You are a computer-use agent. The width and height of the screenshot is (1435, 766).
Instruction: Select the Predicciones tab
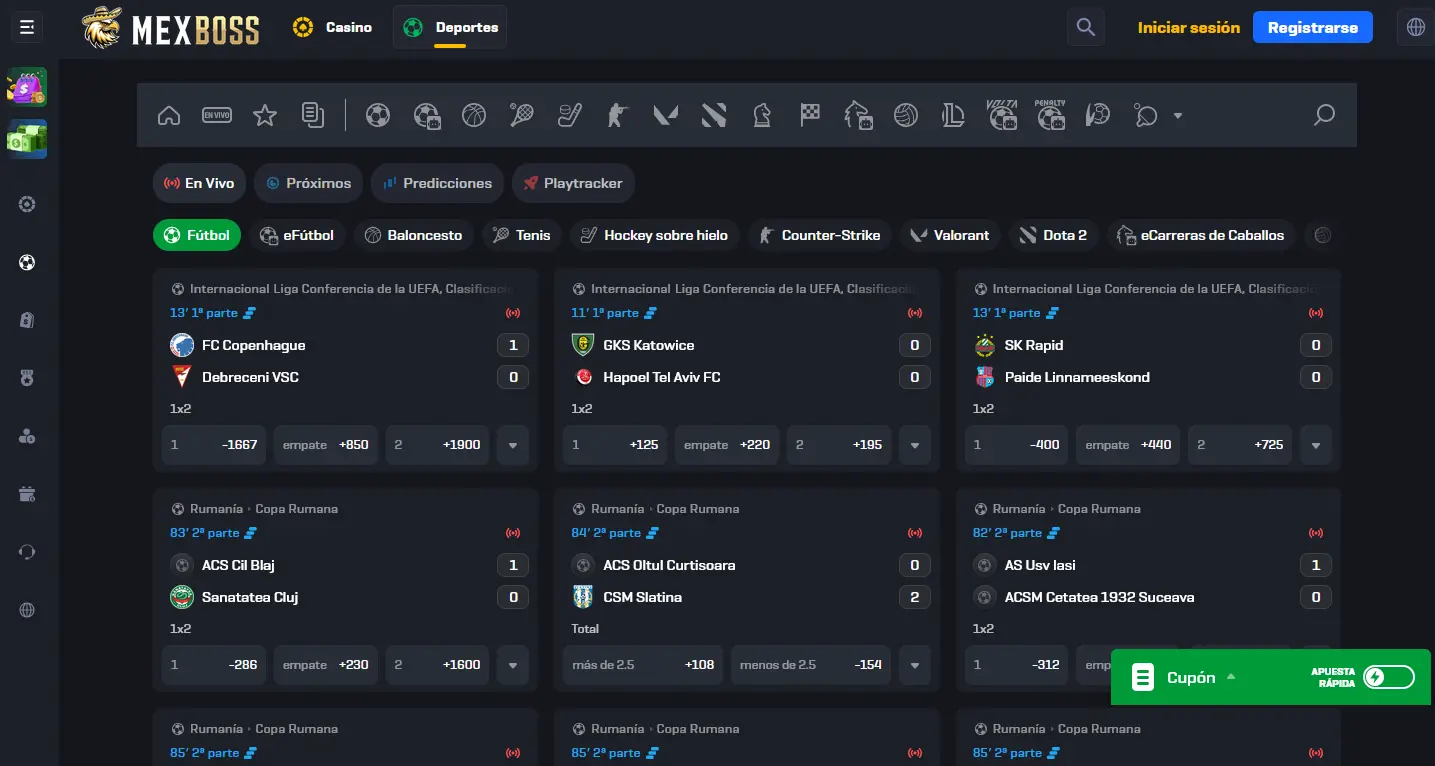tap(437, 183)
